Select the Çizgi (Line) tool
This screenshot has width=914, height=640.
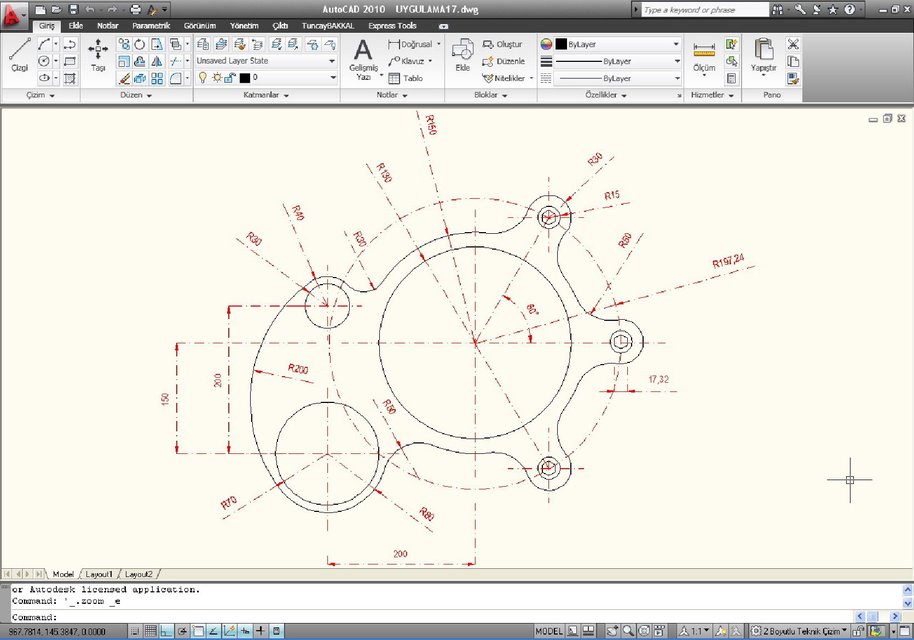pyautogui.click(x=20, y=47)
